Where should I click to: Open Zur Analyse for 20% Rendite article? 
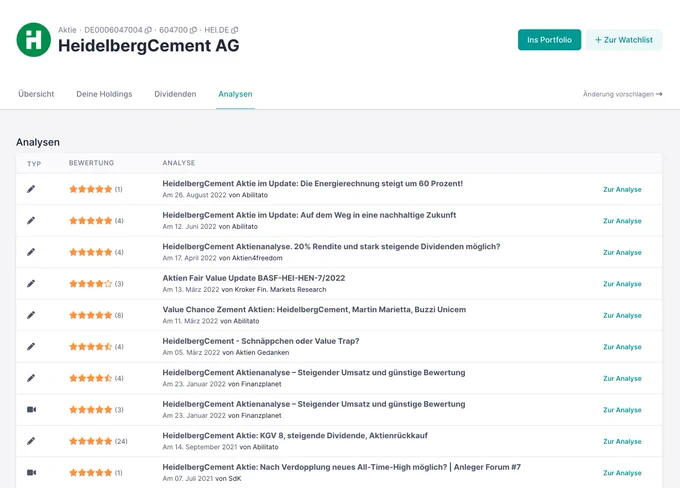pyautogui.click(x=622, y=252)
